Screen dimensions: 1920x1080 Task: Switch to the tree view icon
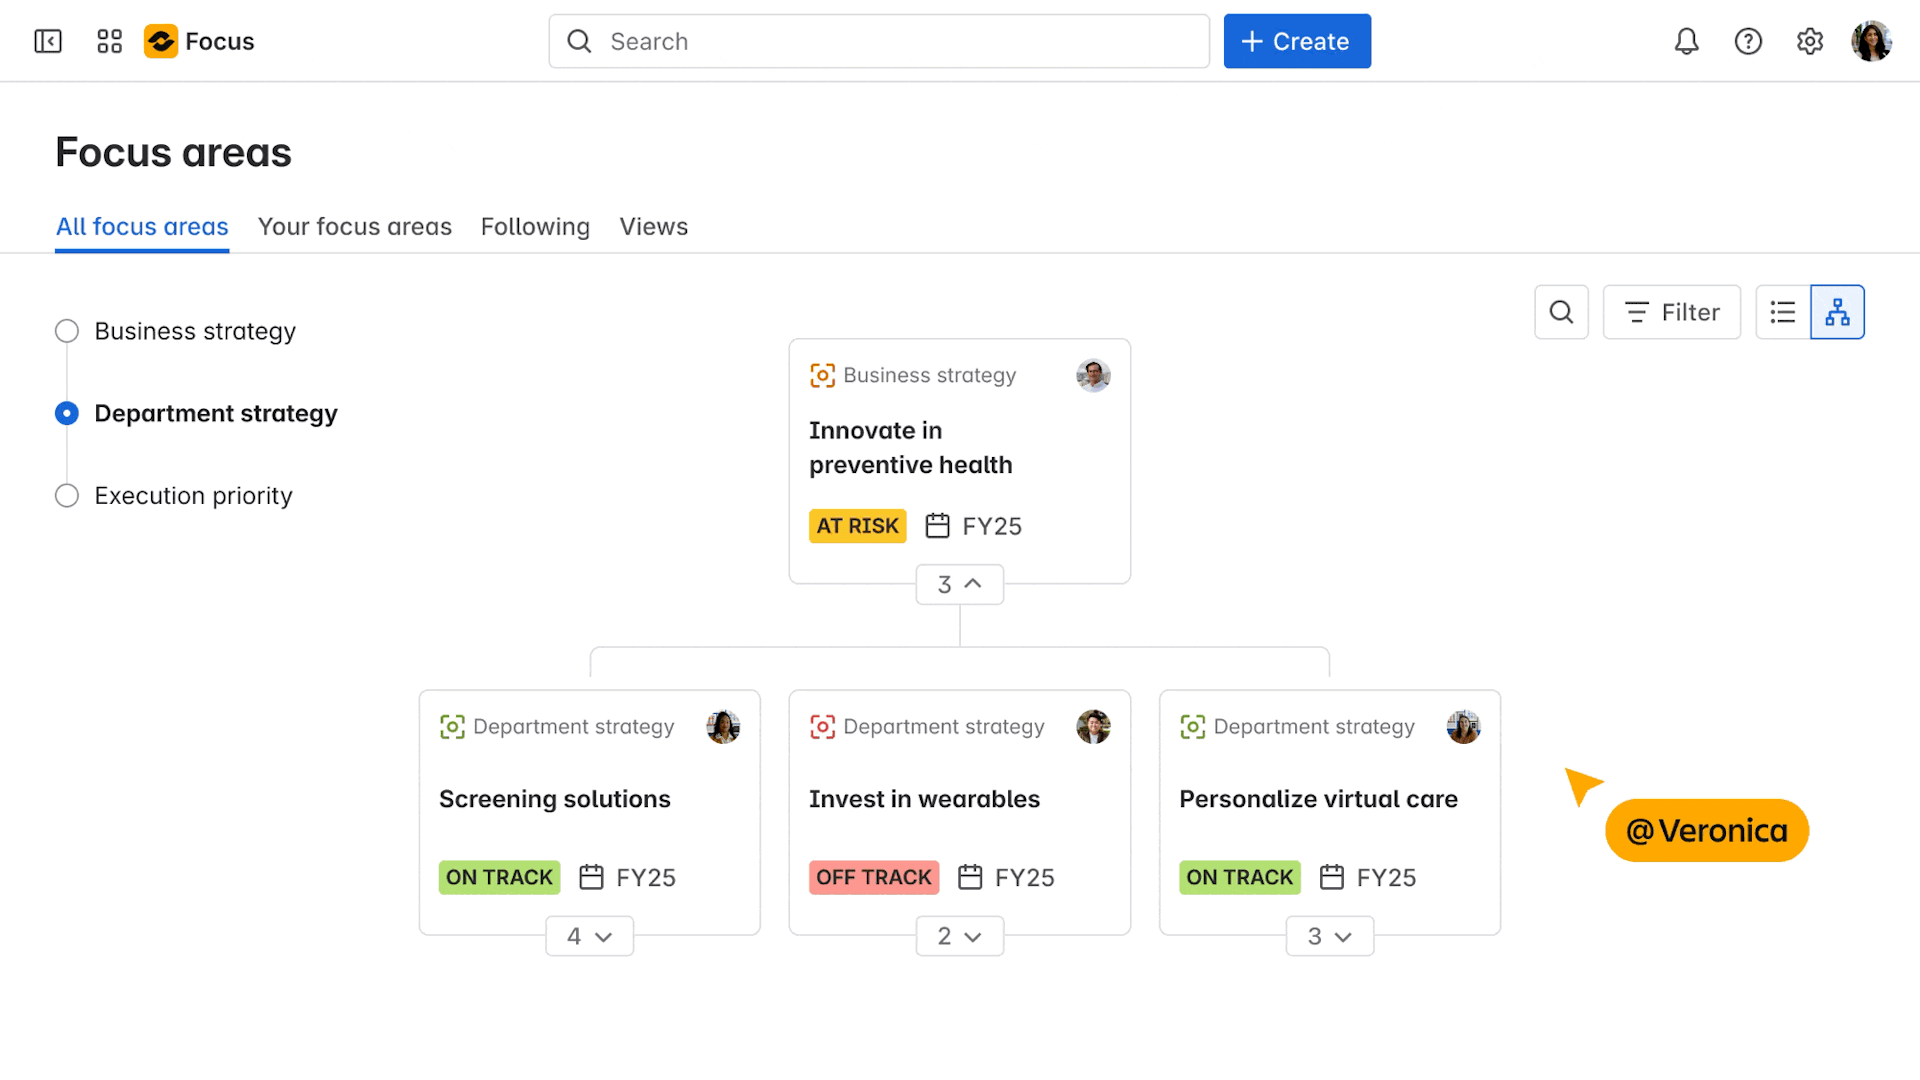pyautogui.click(x=1837, y=312)
